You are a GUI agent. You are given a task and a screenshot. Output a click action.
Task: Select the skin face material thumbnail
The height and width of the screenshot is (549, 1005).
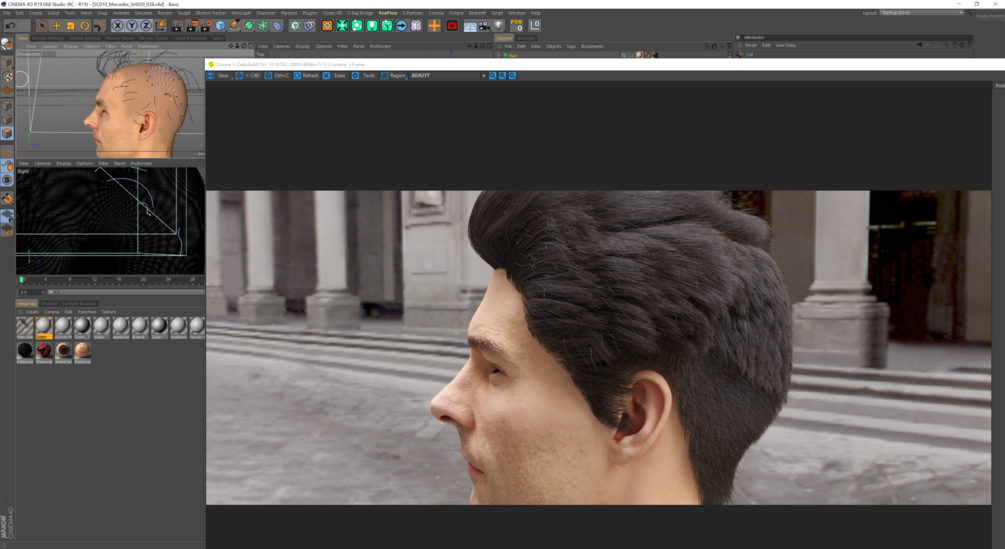point(82,352)
